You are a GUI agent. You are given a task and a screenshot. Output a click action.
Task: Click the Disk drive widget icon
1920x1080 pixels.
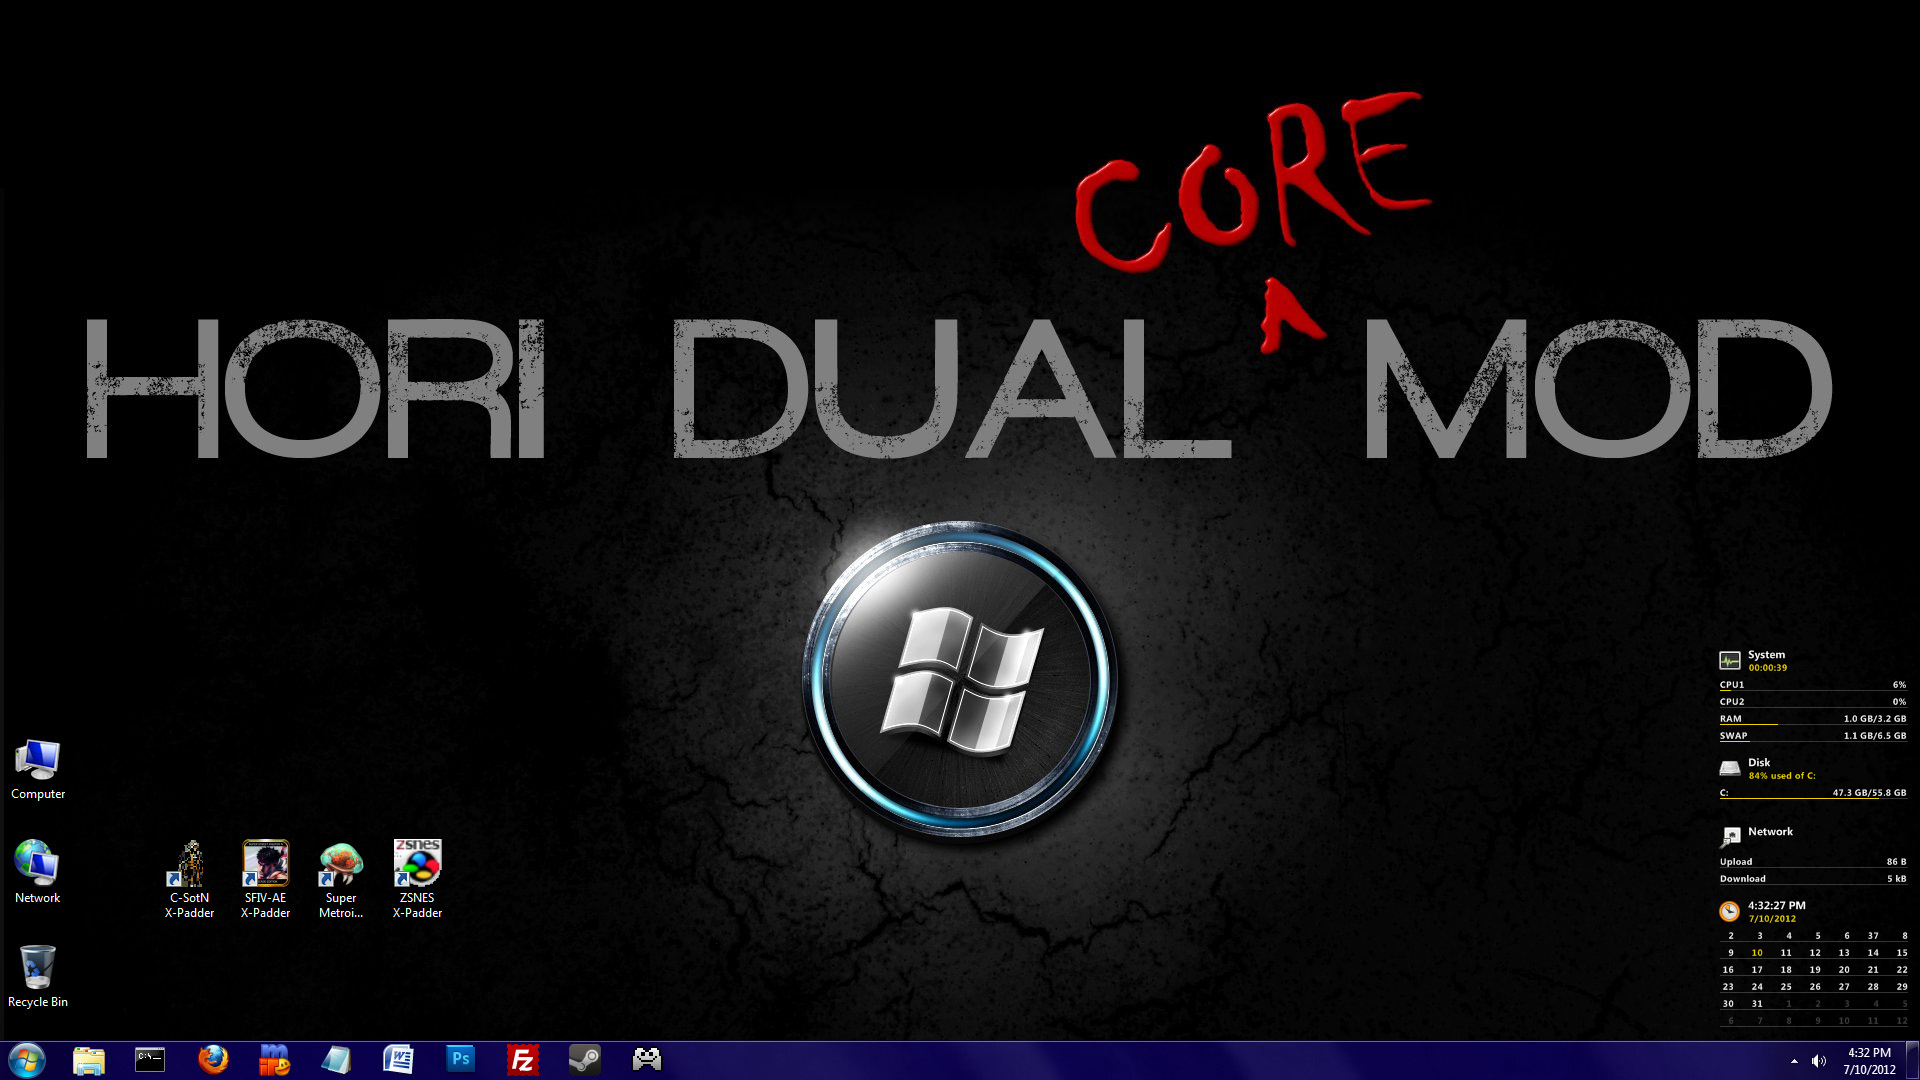[1730, 768]
